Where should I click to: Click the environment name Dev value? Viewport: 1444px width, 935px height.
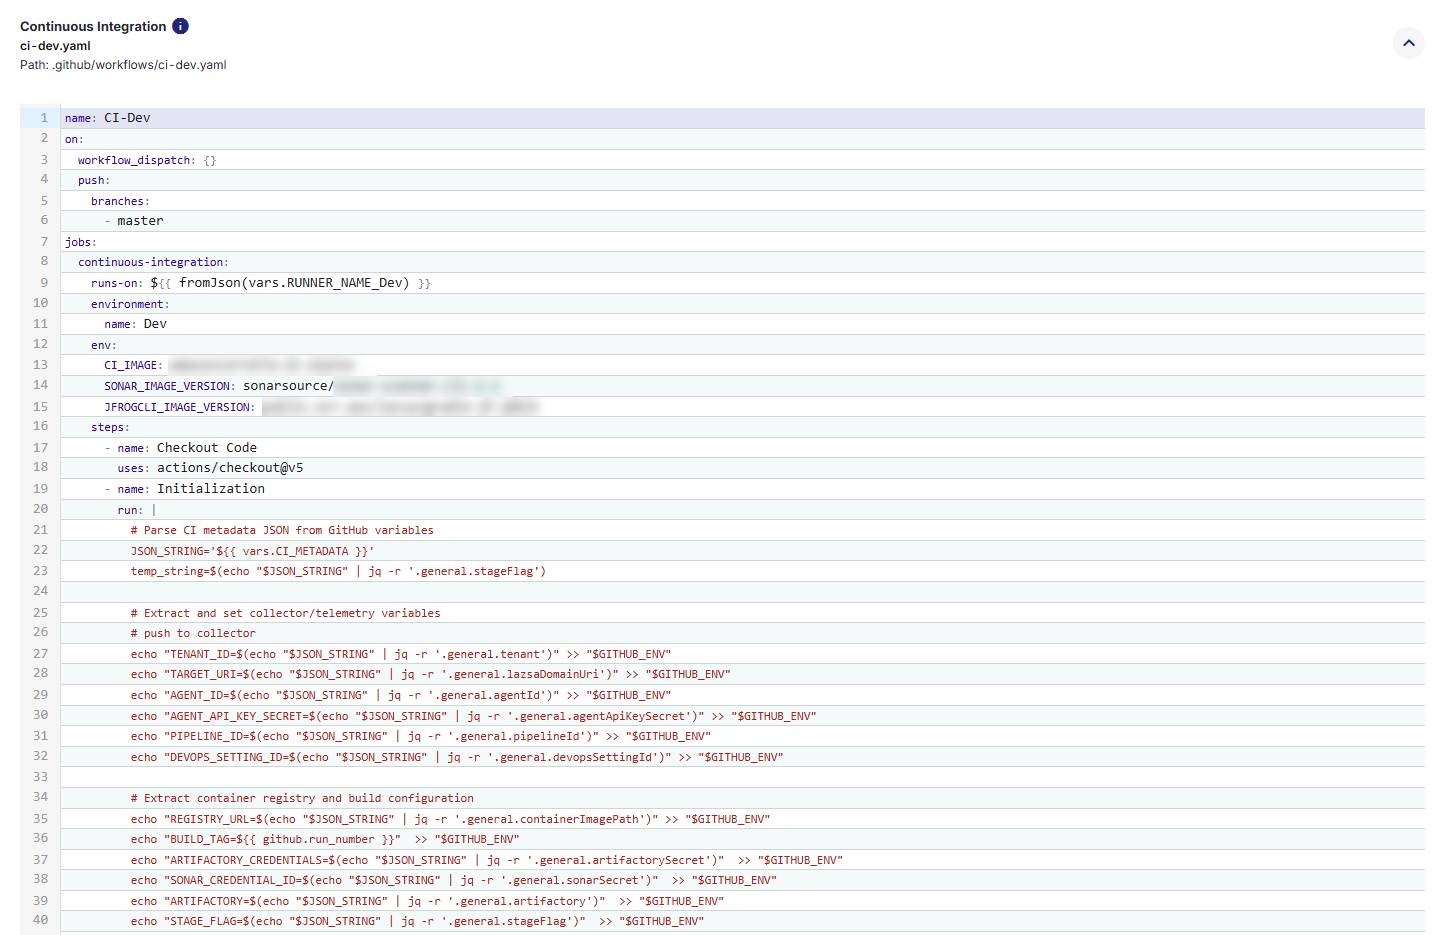[x=155, y=323]
